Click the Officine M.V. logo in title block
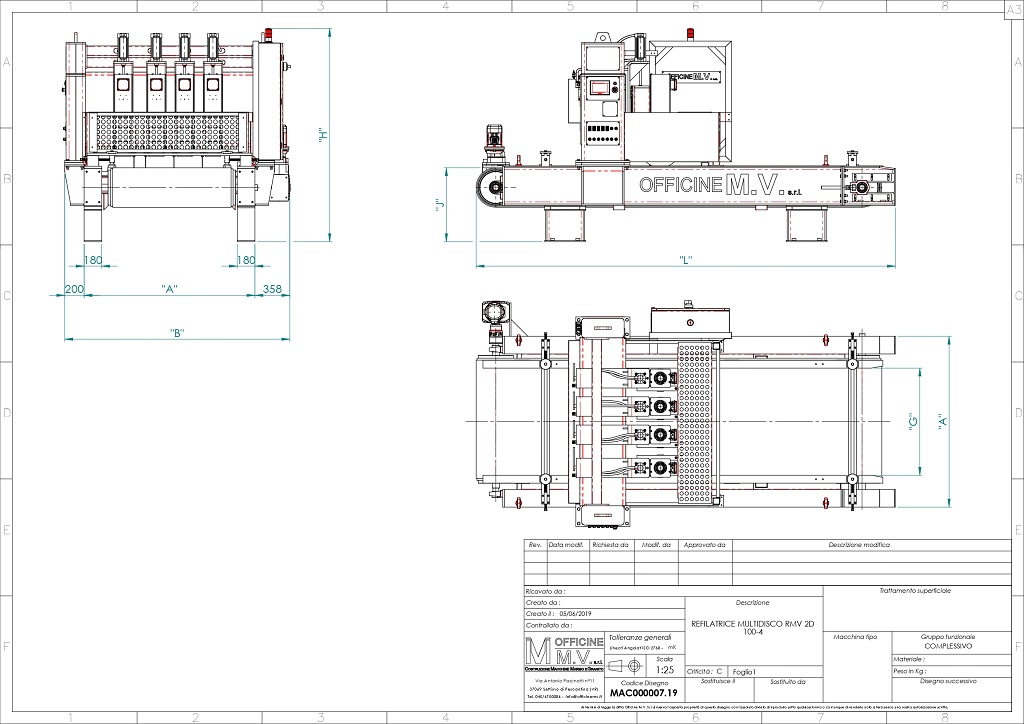Viewport: 1024px width, 724px height. (x=565, y=654)
